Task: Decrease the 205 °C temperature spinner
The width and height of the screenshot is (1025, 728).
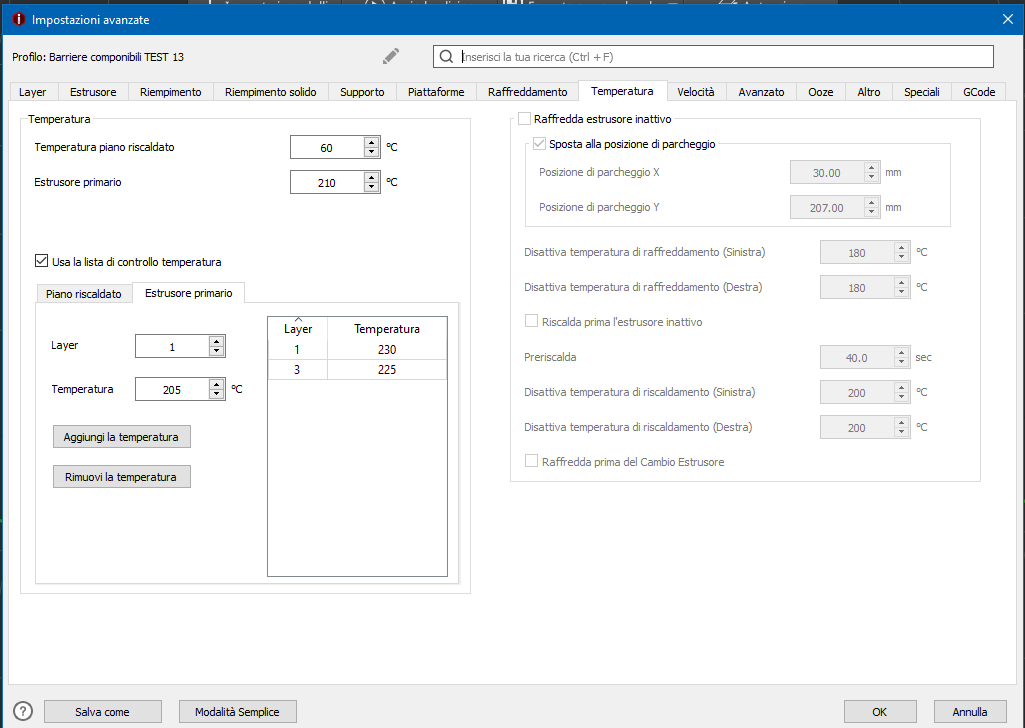Action: (x=216, y=395)
